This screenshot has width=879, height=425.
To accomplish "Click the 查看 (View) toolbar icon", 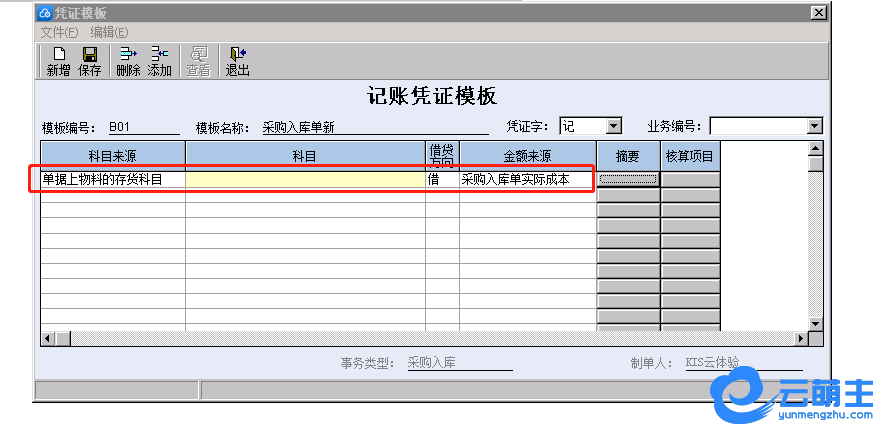I will (199, 61).
